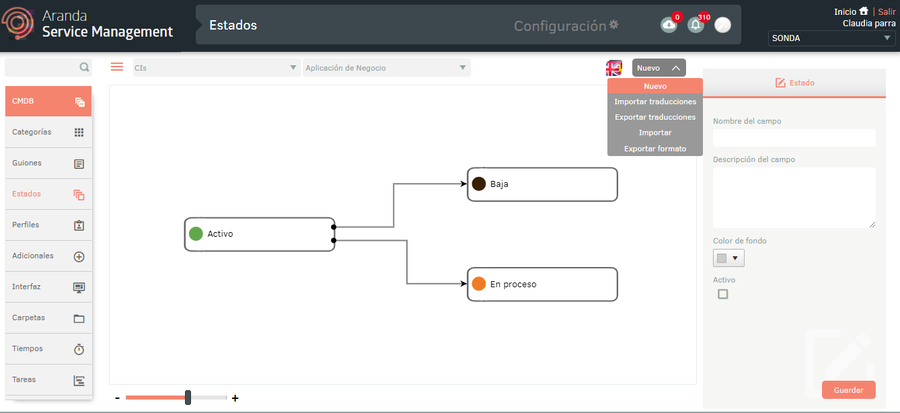Image resolution: width=900 pixels, height=413 pixels.
Task: Click the Tiempos stopwatch icon
Action: pos(79,349)
